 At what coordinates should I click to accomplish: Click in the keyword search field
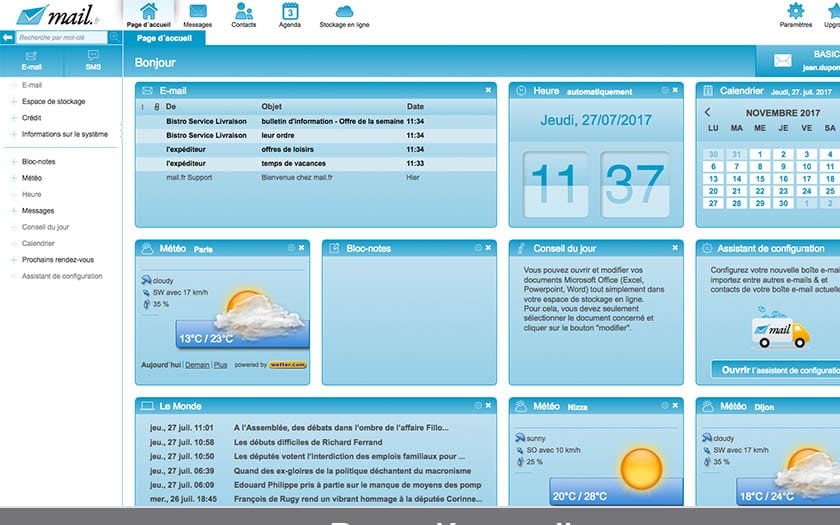tap(62, 38)
